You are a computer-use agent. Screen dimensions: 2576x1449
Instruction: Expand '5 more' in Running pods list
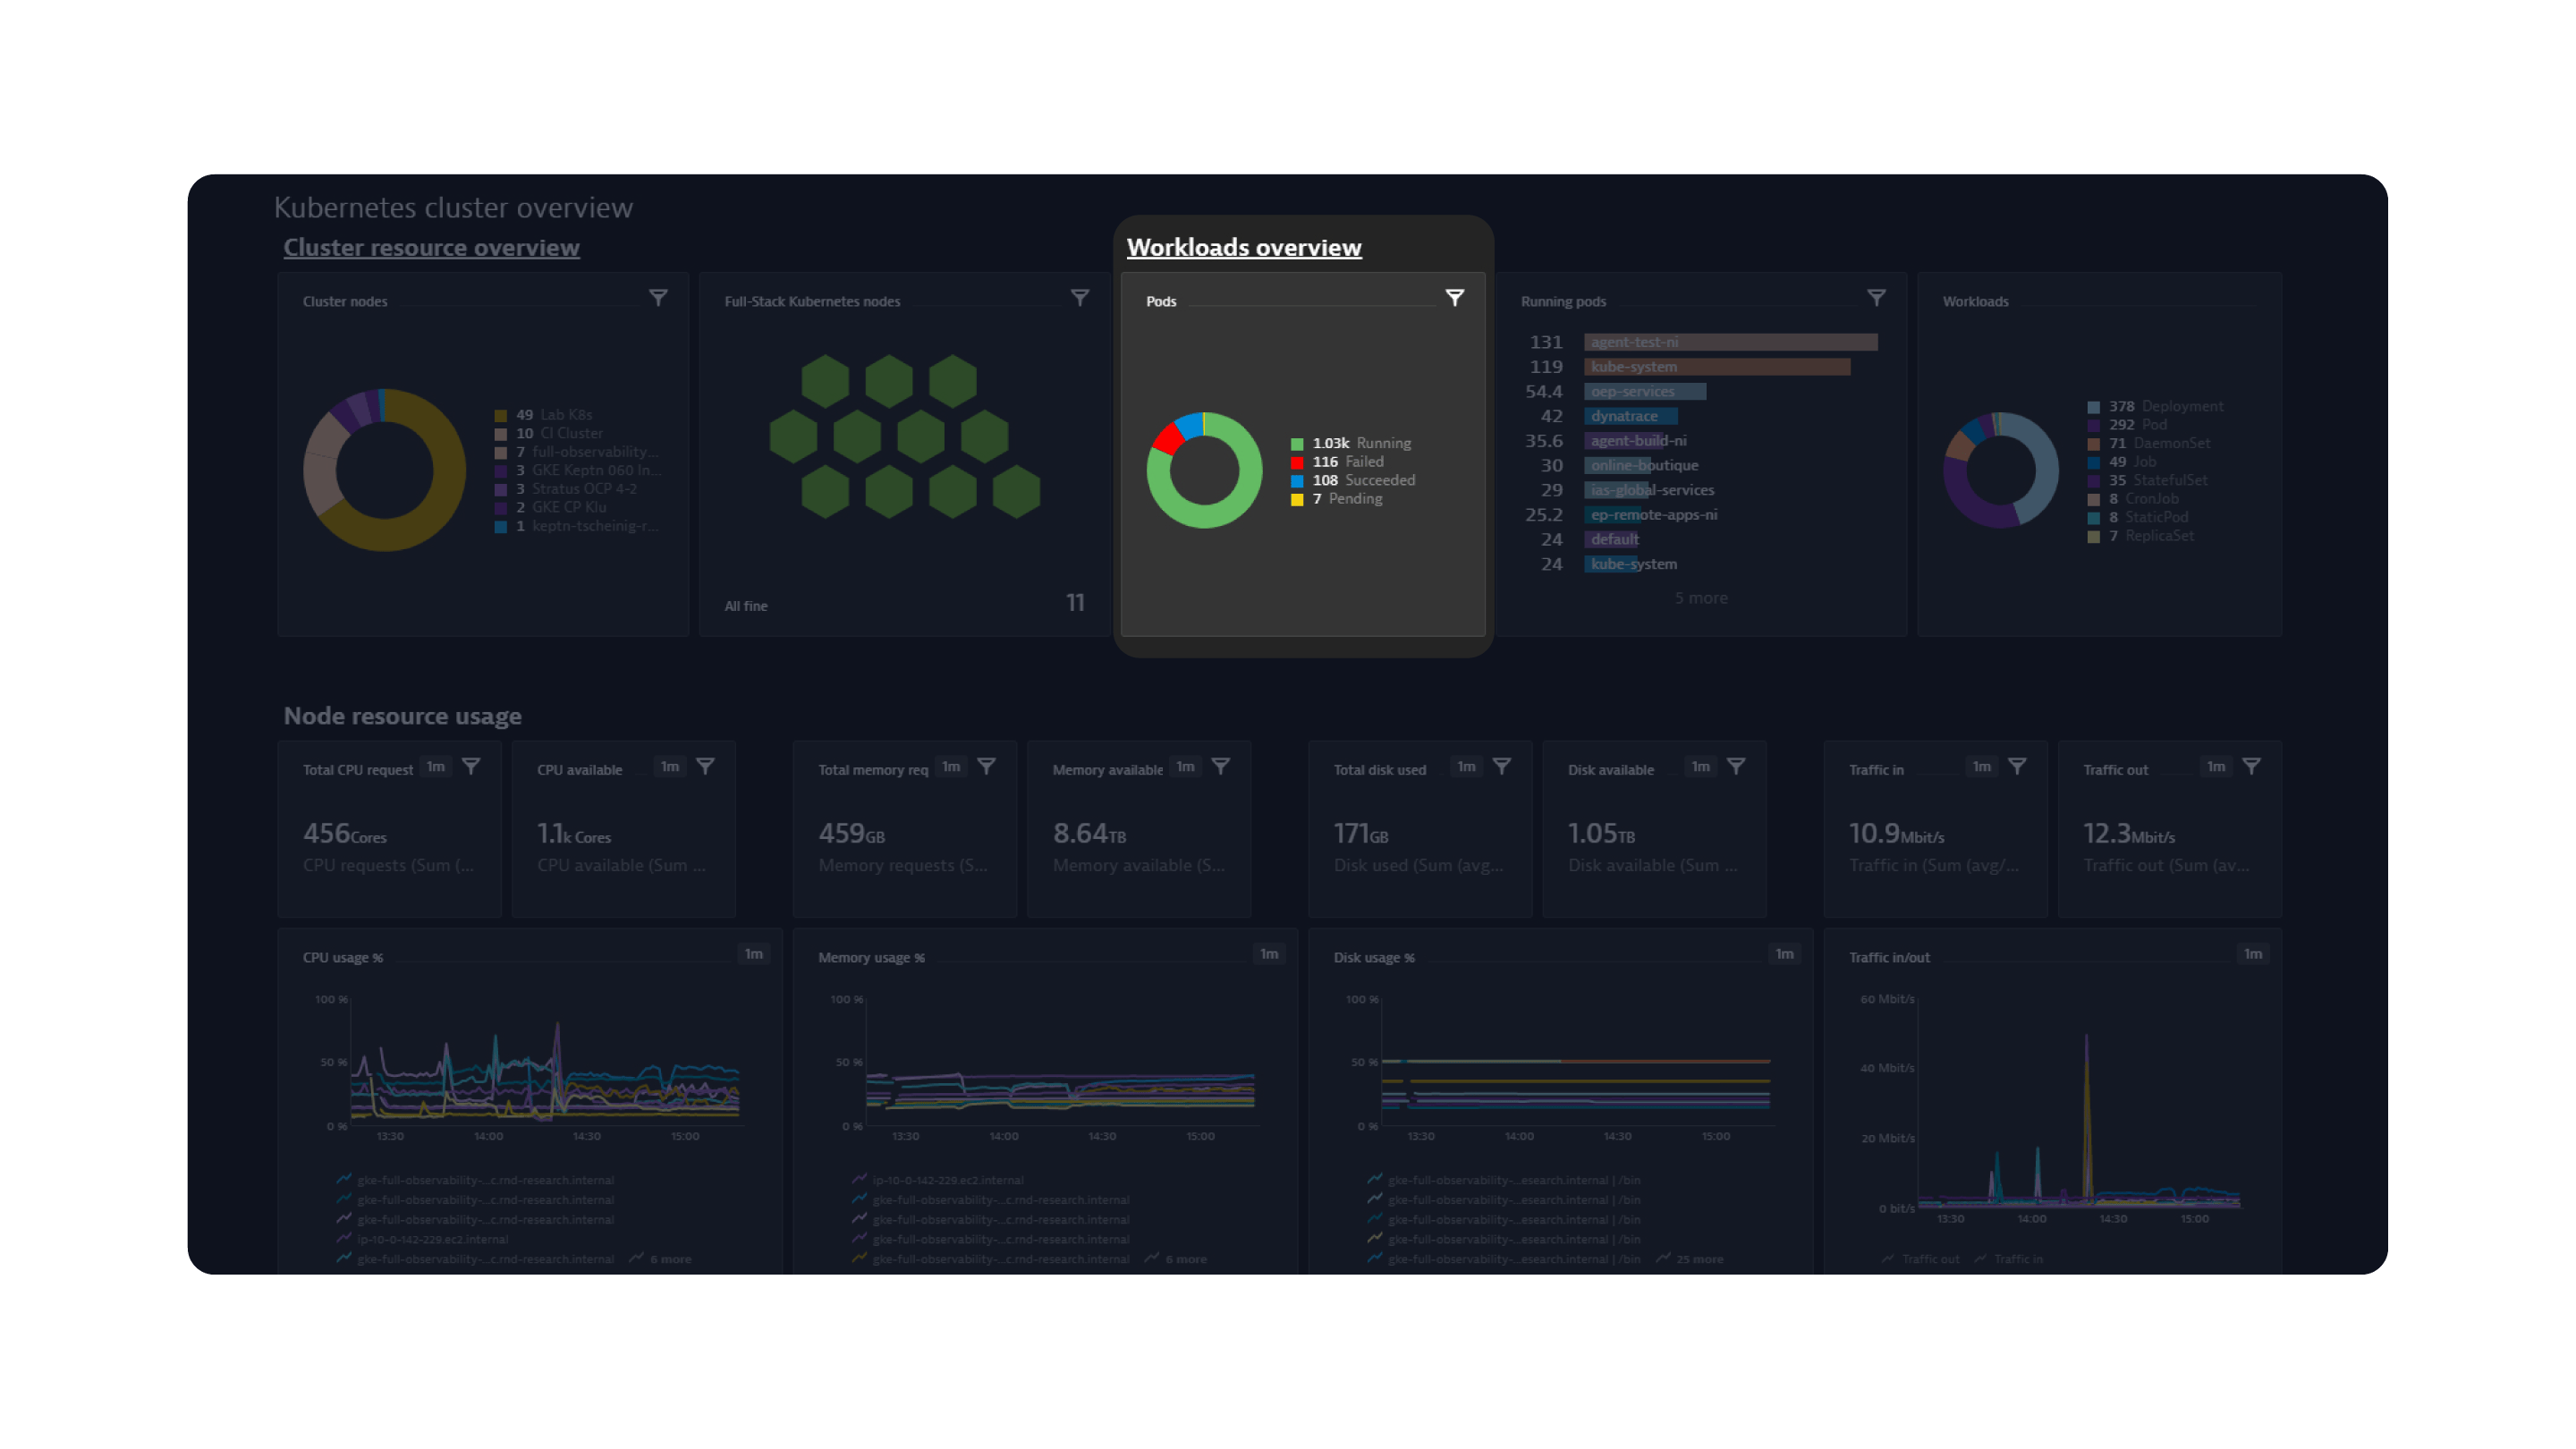1701,598
